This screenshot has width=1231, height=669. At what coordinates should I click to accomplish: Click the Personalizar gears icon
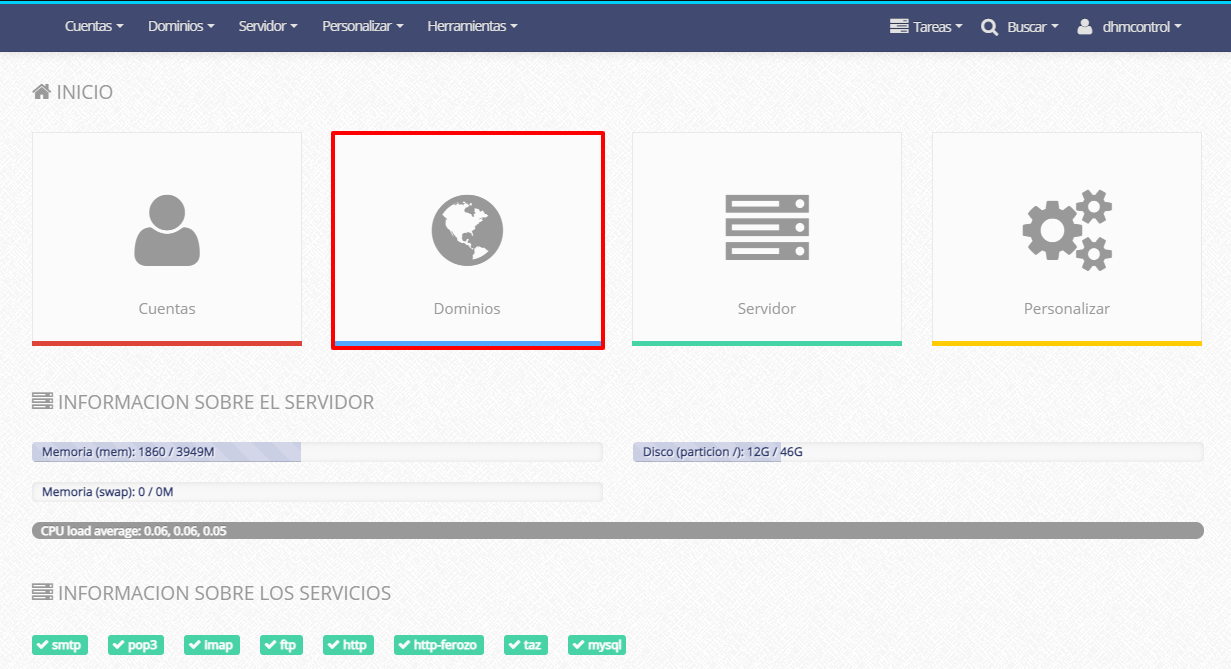[1067, 230]
